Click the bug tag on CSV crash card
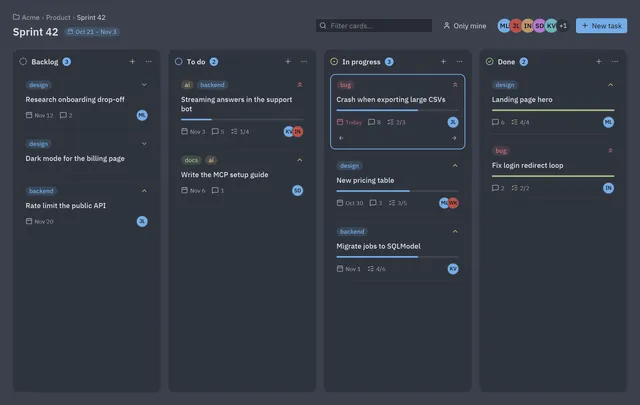The height and width of the screenshot is (405, 640). point(345,85)
